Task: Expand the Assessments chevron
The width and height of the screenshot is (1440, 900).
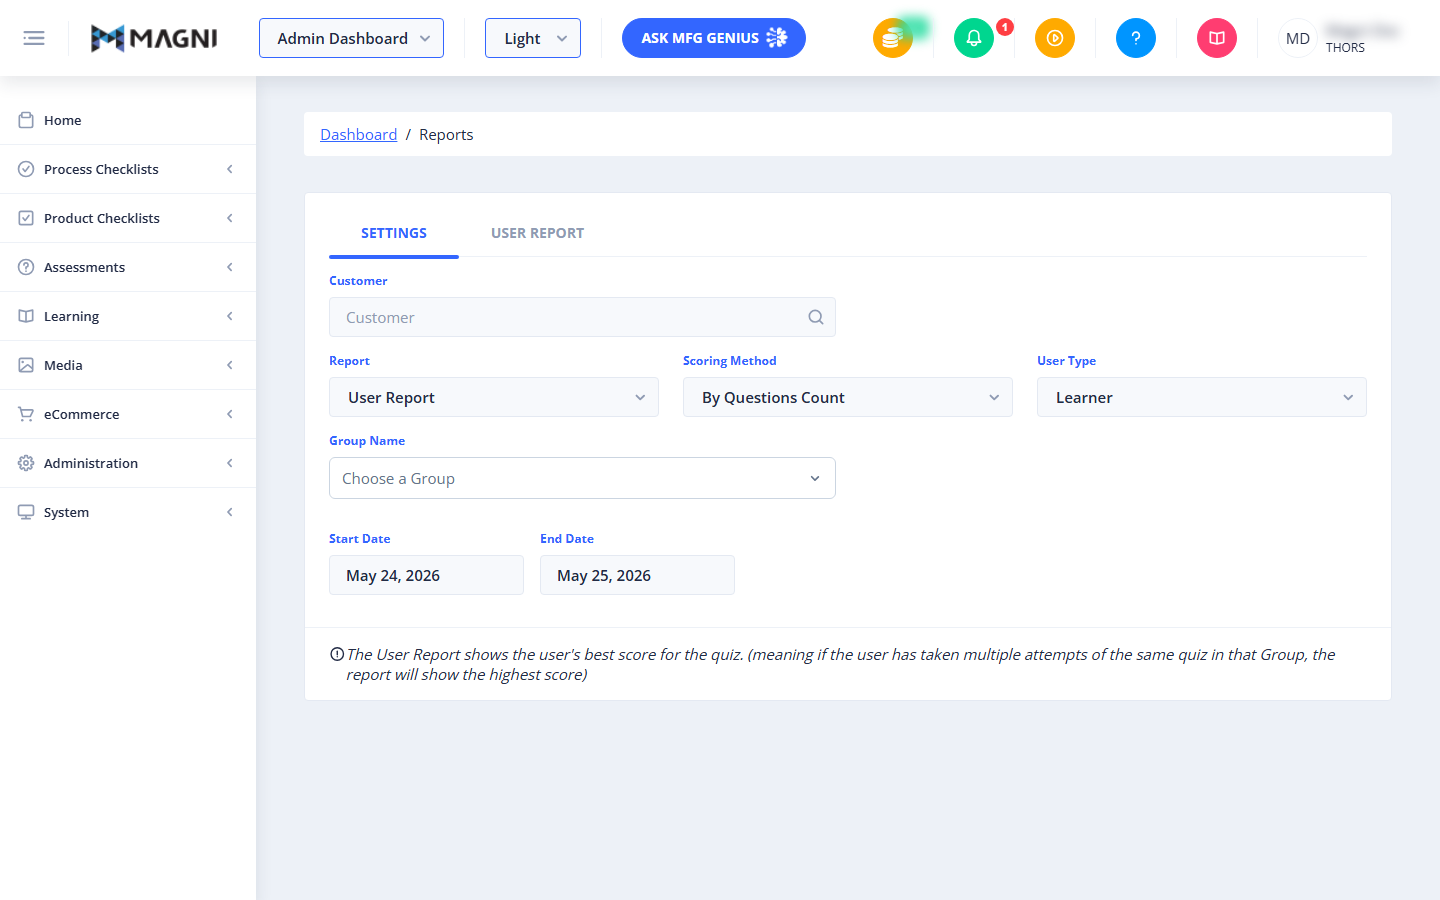Action: 230,267
